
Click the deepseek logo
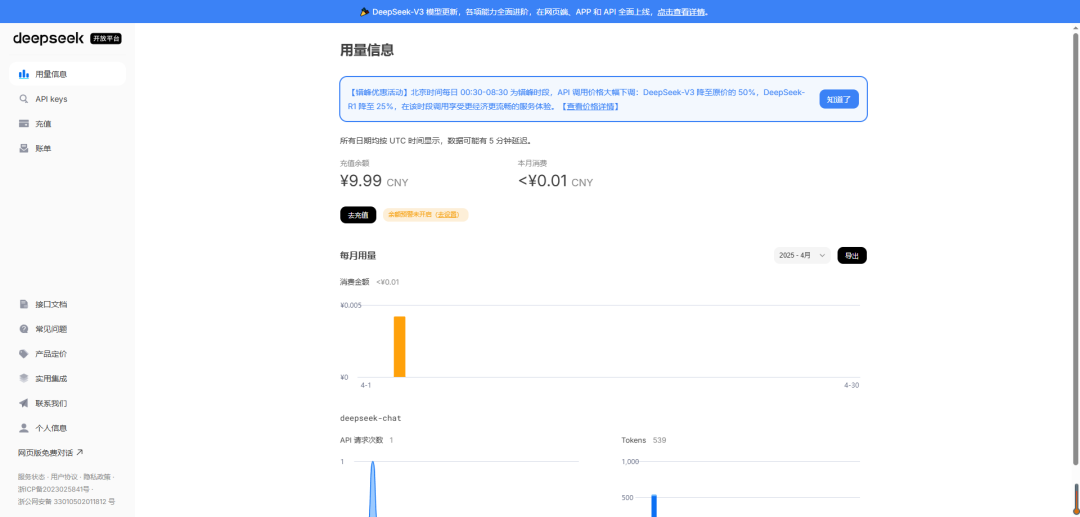[48, 39]
